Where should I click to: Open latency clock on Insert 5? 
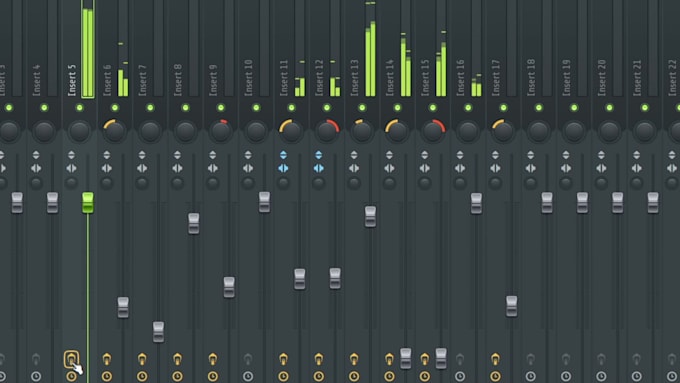pyautogui.click(x=71, y=376)
